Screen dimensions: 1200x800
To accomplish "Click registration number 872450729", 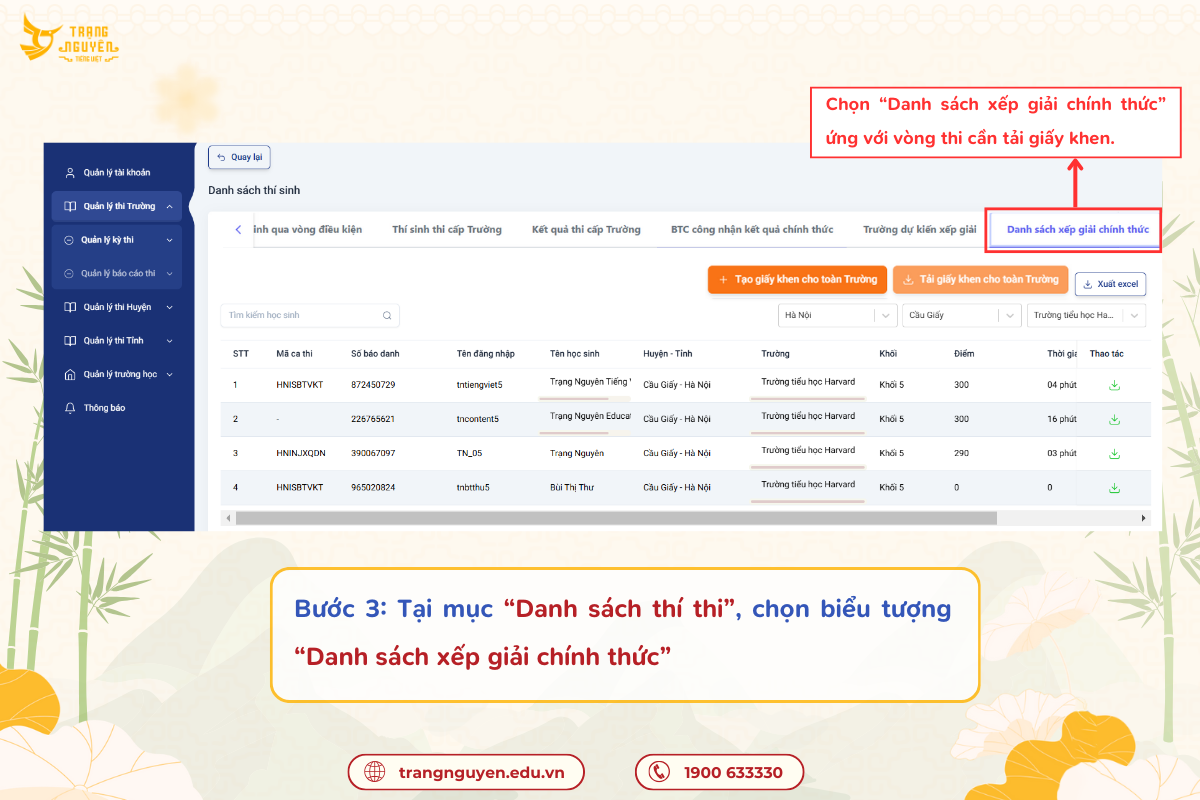I will pos(373,385).
